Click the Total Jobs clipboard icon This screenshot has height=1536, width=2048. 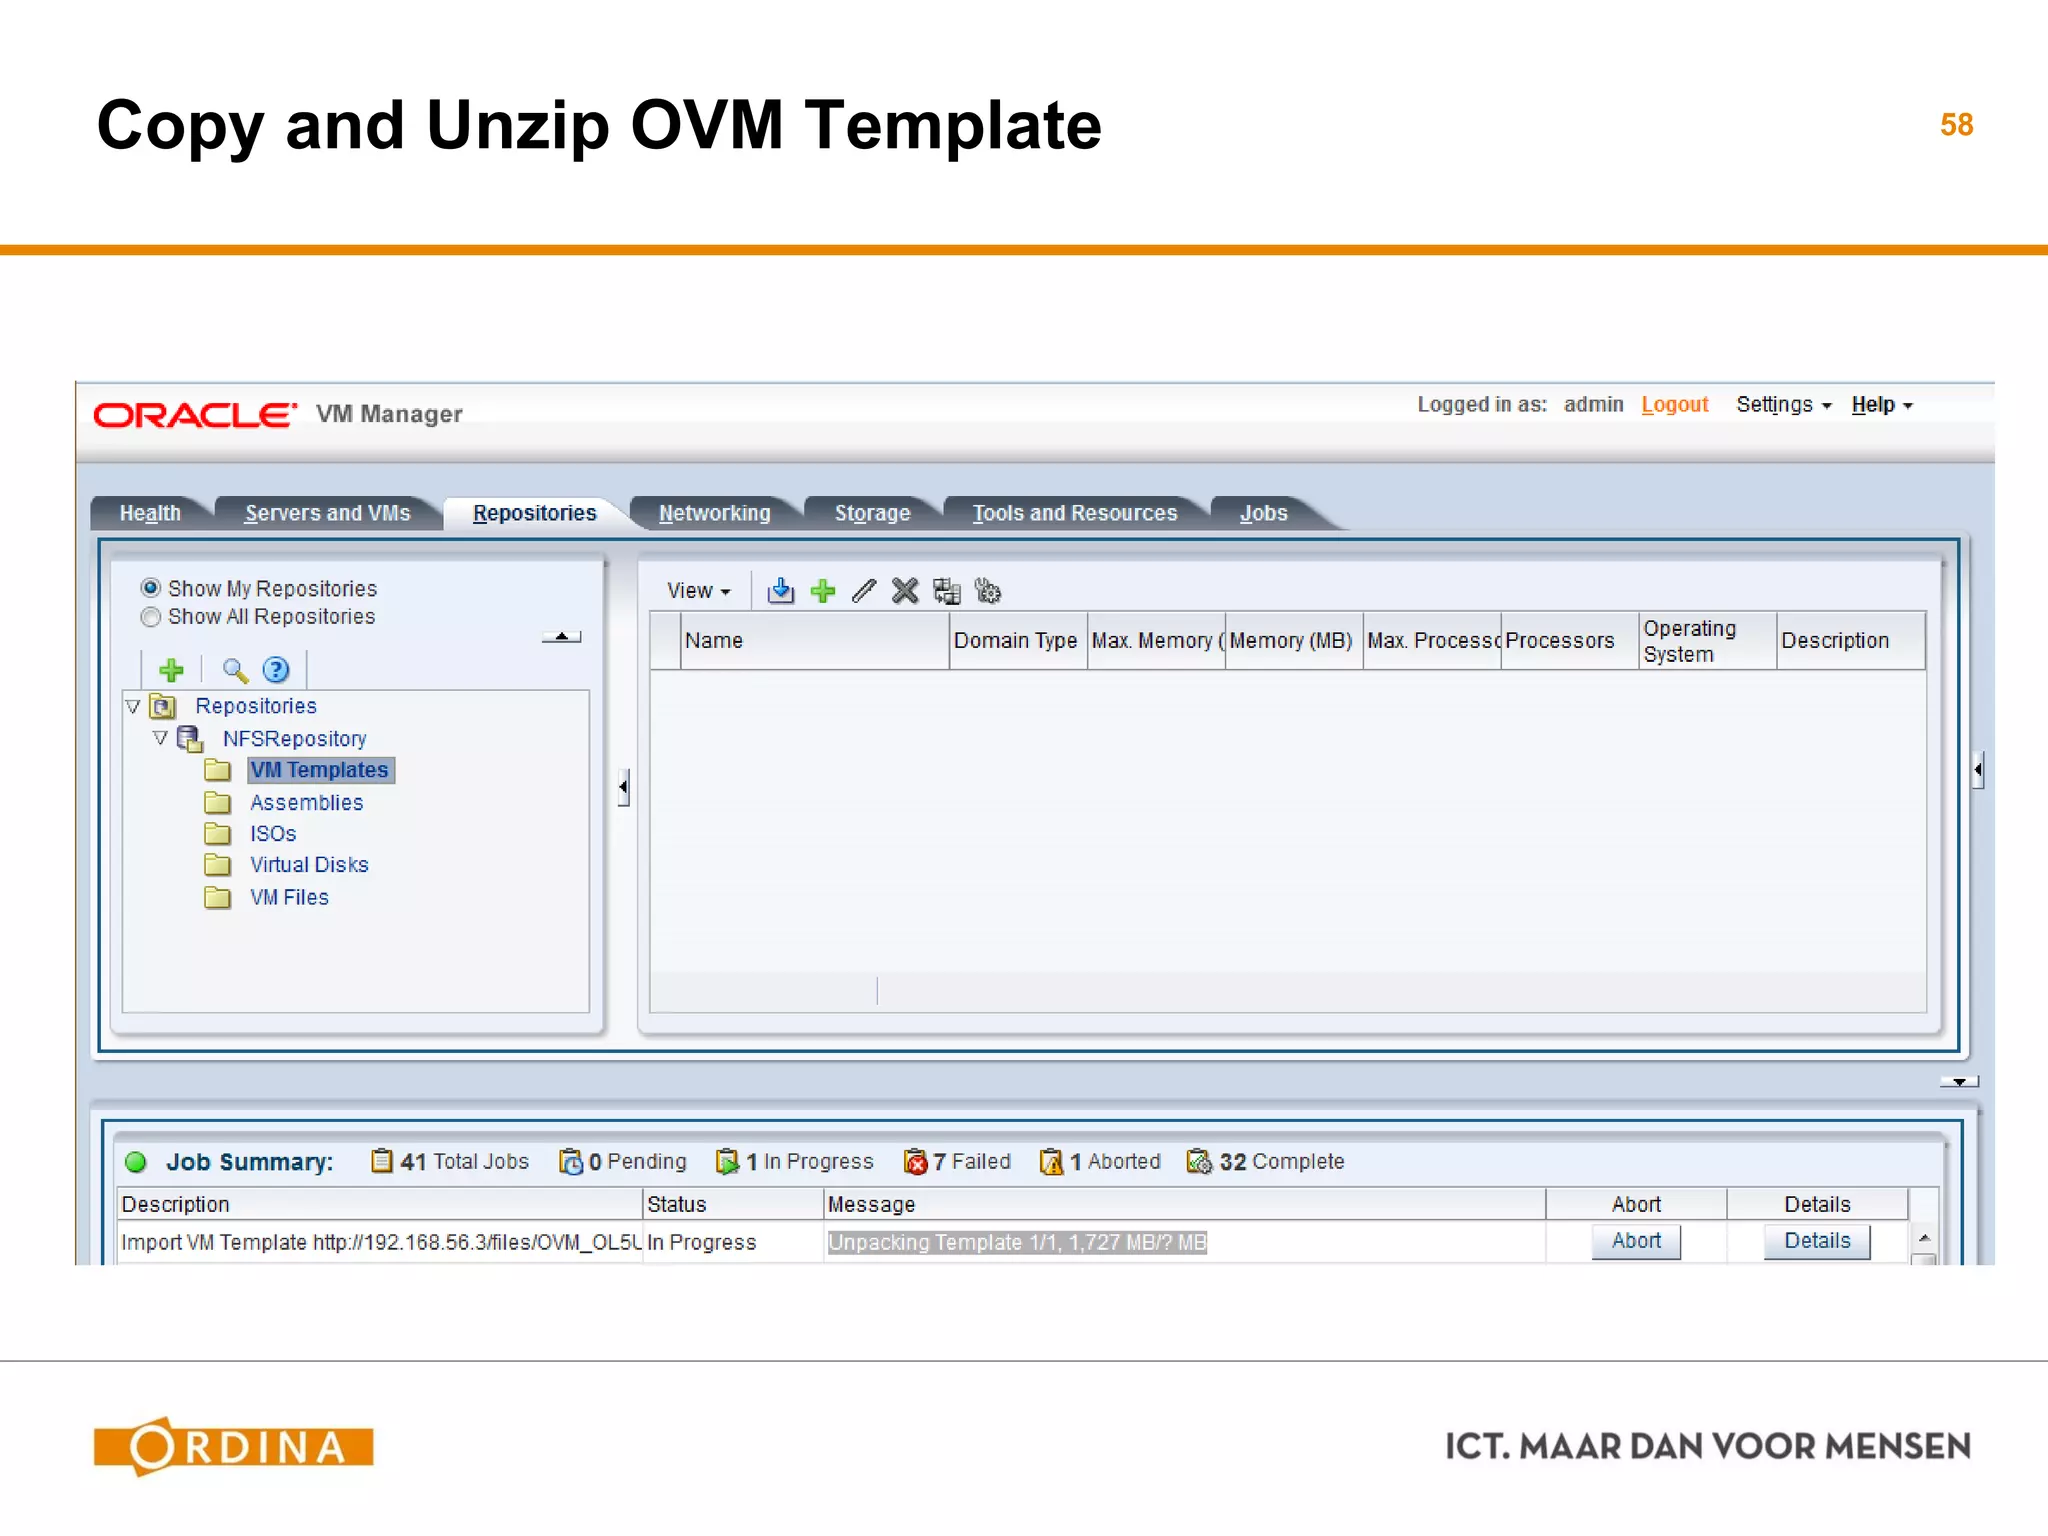381,1160
